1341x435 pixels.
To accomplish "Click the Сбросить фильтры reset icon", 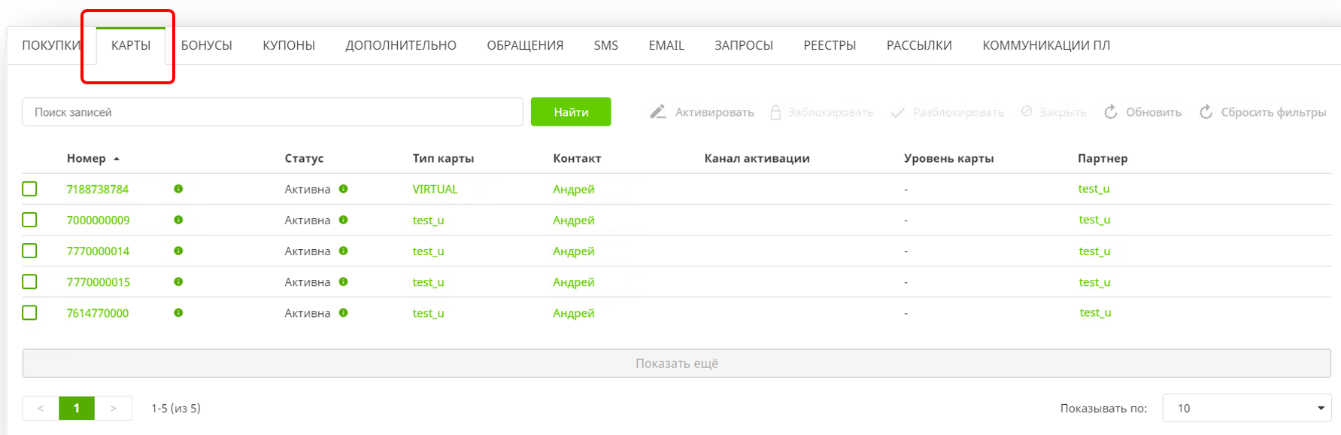I will 1205,112.
